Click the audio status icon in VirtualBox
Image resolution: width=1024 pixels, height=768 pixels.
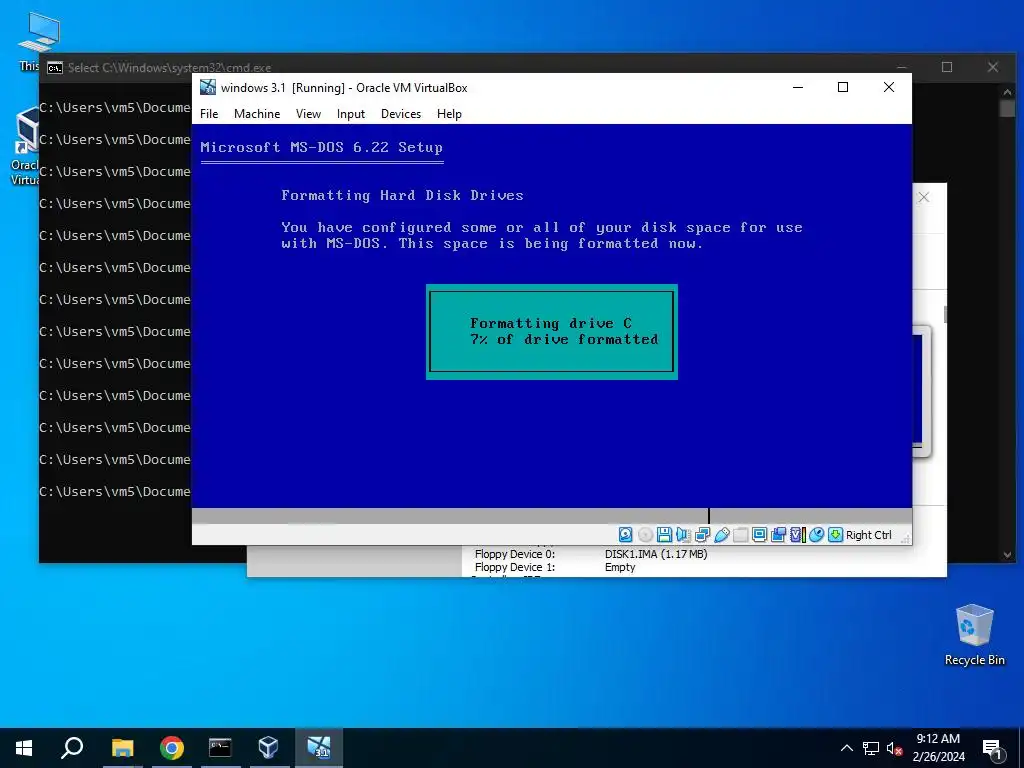coord(683,535)
